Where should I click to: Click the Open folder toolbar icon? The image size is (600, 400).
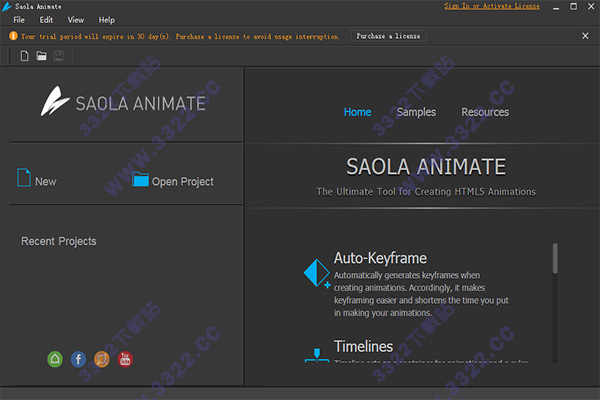41,56
